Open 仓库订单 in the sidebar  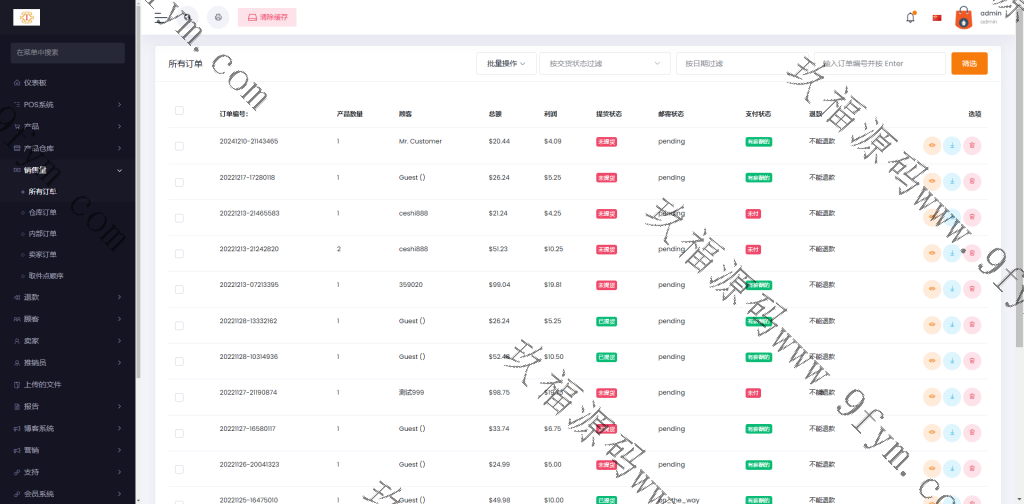pyautogui.click(x=44, y=212)
